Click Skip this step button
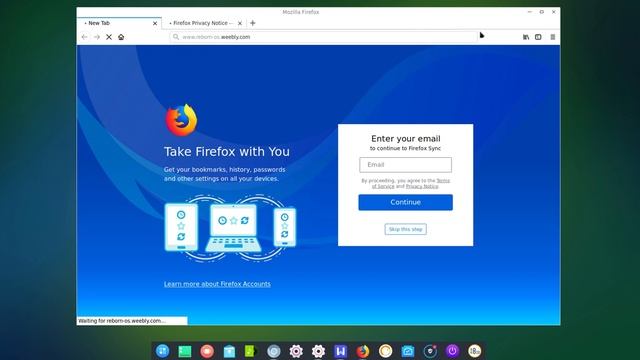This screenshot has width=640, height=360. (x=405, y=229)
